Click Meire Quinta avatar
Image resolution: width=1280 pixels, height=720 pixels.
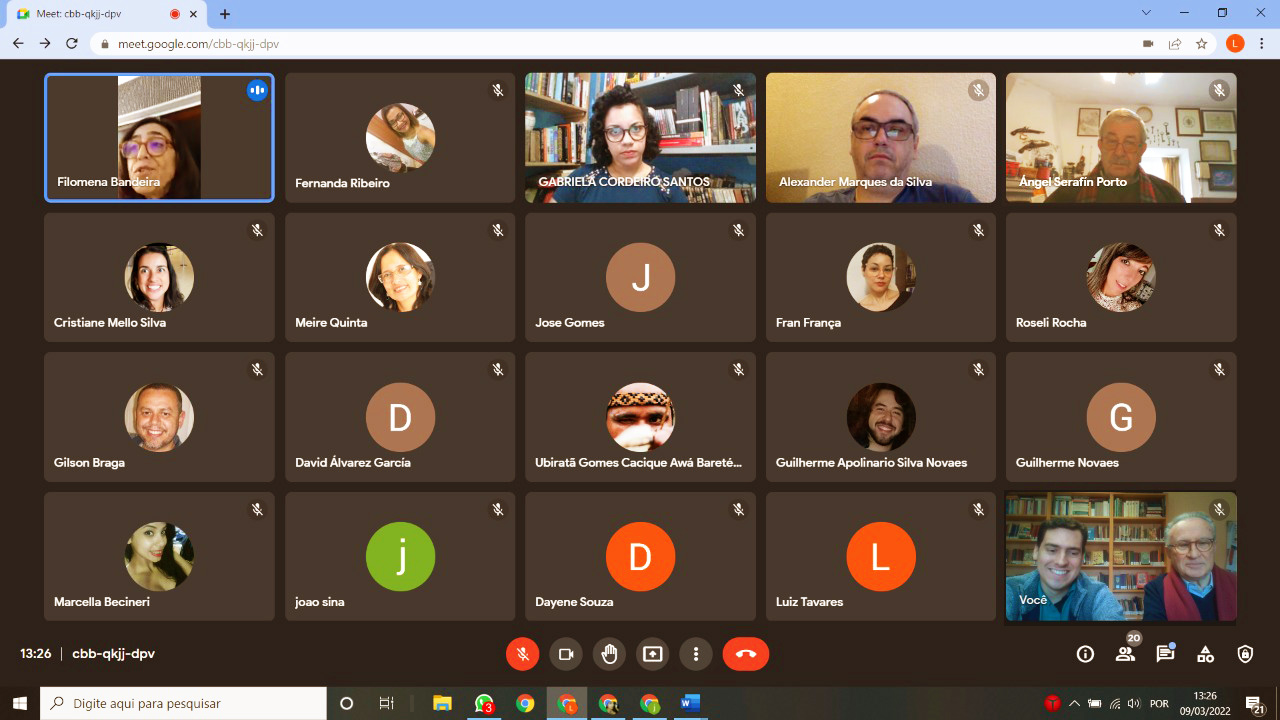(400, 277)
